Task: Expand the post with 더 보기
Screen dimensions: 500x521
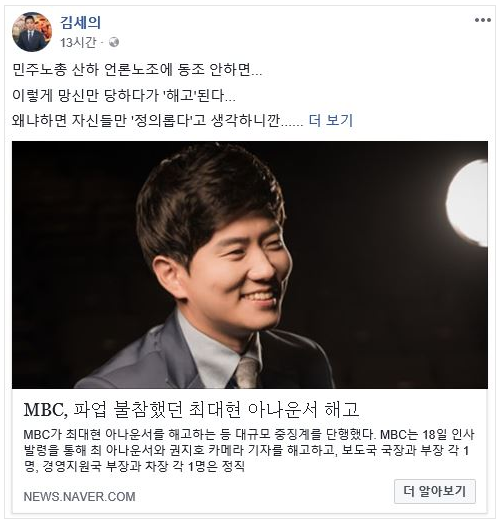Action: coord(331,120)
